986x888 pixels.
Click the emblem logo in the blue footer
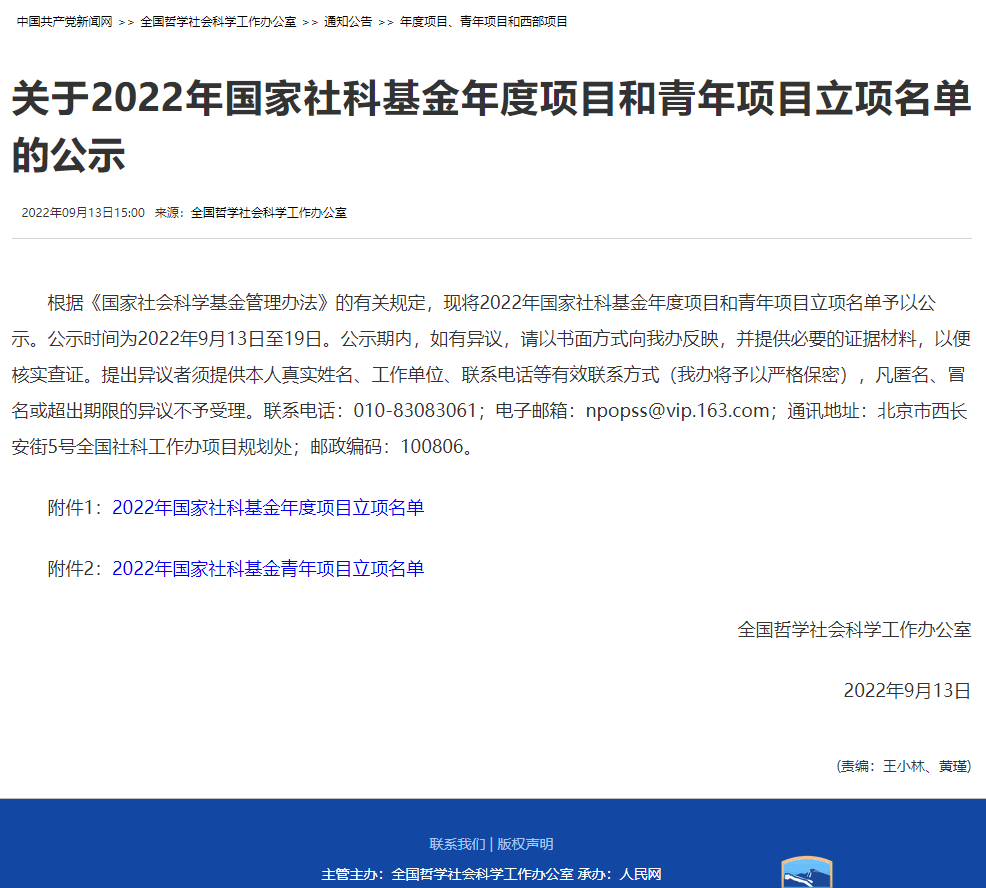point(806,872)
